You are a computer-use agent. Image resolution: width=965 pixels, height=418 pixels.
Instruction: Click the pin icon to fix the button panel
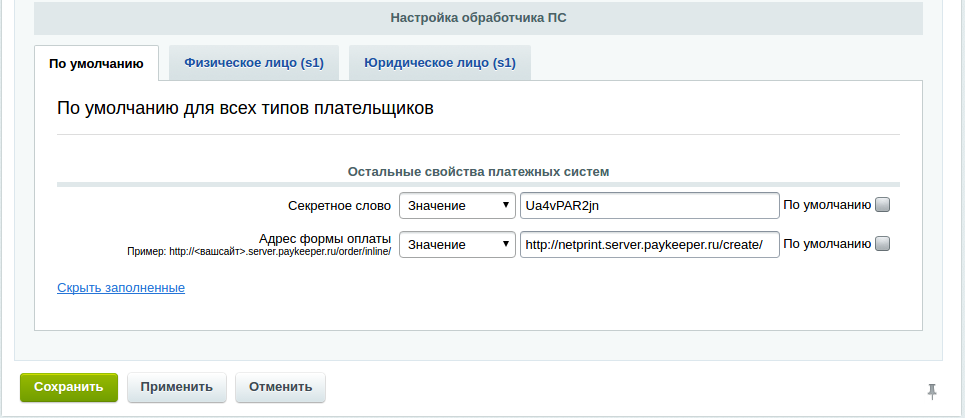932,389
